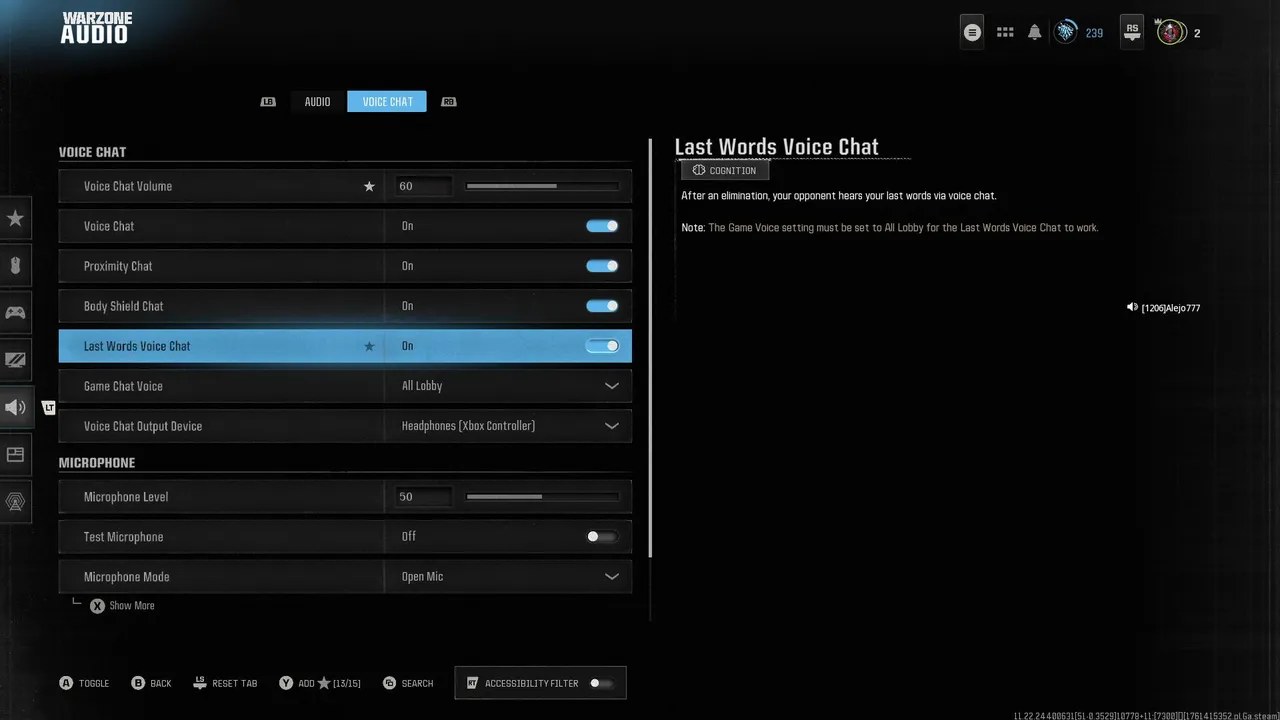Select the Voice Chat tab
The height and width of the screenshot is (720, 1280).
click(387, 102)
